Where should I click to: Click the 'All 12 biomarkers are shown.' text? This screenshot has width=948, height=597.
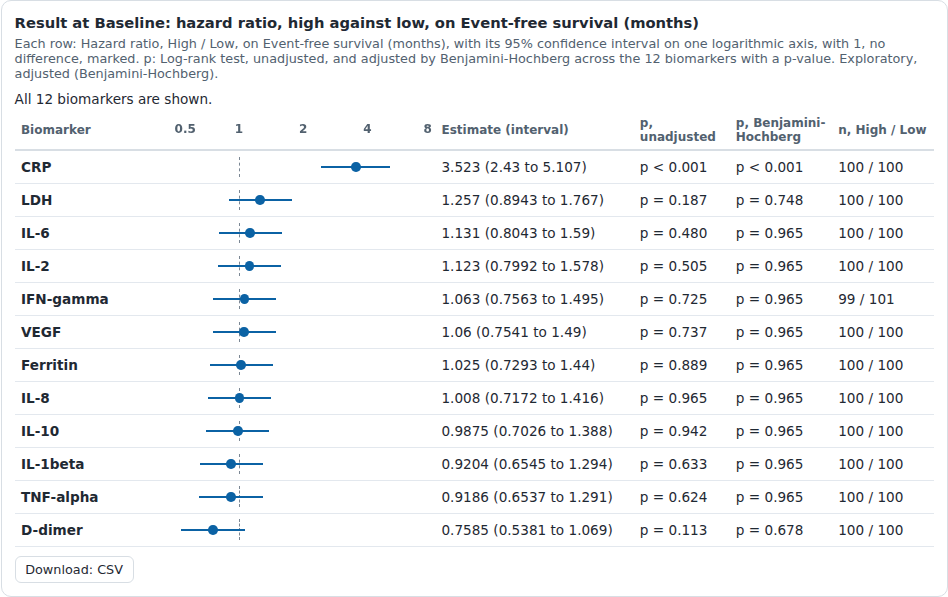click(x=113, y=99)
